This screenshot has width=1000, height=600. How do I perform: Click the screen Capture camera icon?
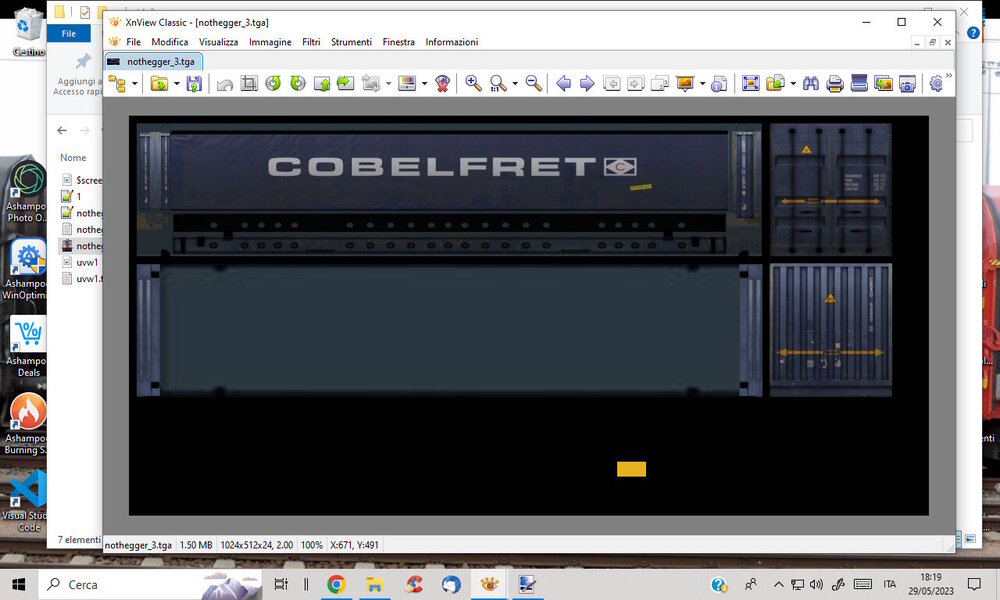click(x=908, y=84)
